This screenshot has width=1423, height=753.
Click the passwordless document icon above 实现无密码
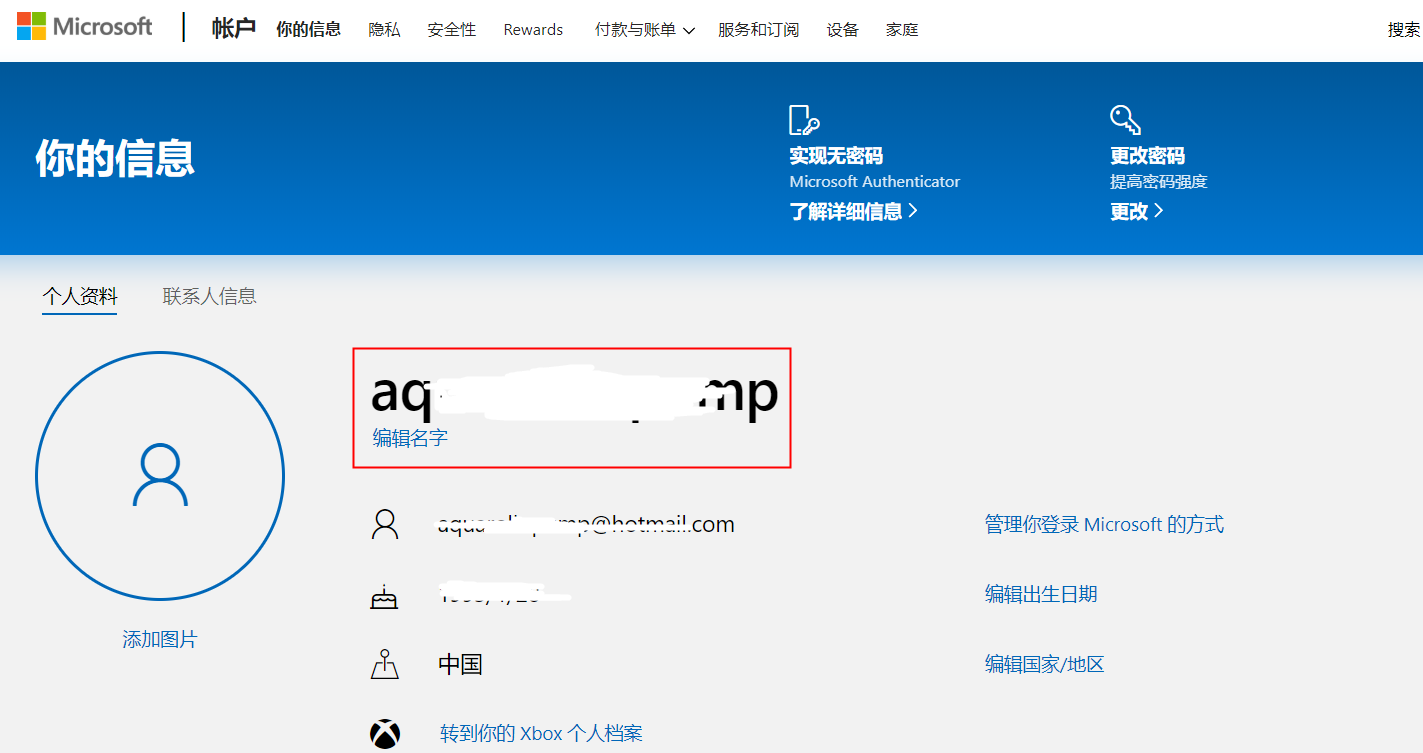[x=805, y=120]
